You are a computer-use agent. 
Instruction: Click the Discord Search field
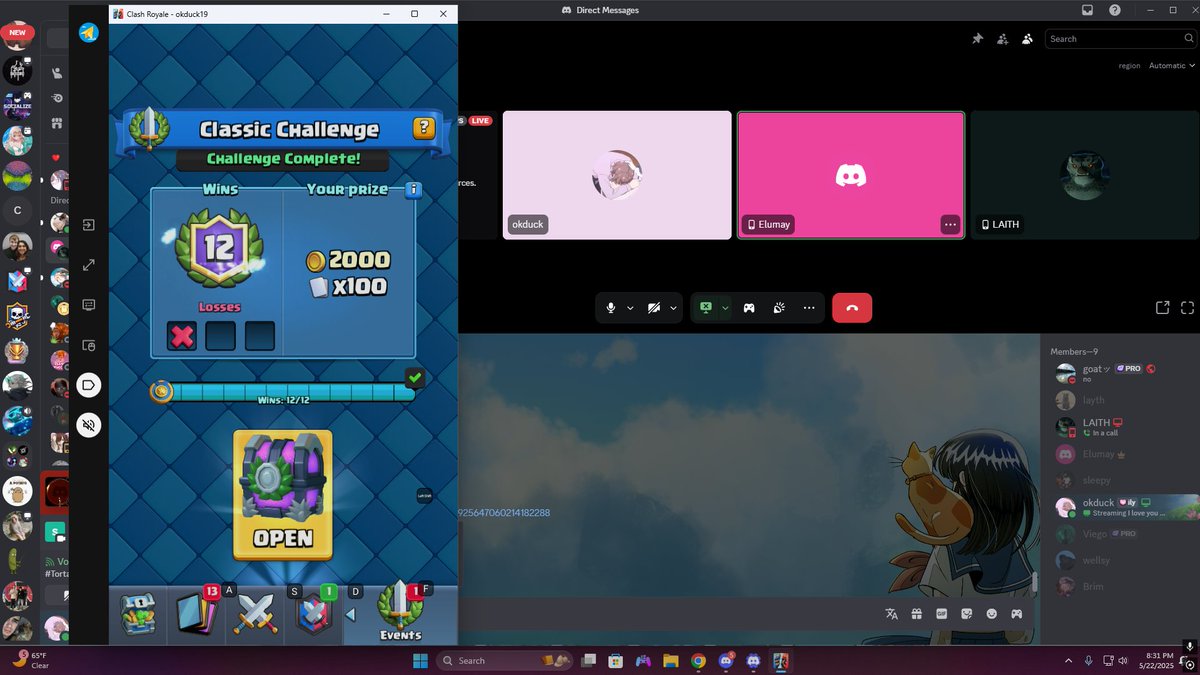(x=1118, y=39)
